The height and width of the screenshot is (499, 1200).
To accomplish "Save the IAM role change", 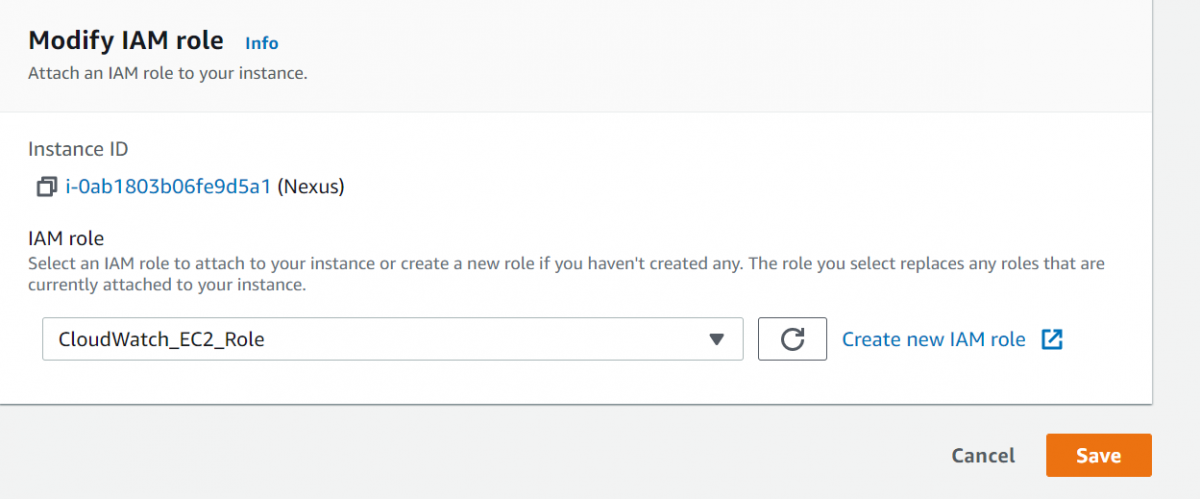I will [1098, 455].
